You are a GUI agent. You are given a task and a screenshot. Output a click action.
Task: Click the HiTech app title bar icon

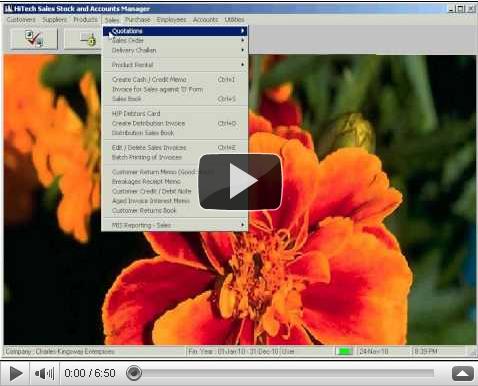point(8,9)
